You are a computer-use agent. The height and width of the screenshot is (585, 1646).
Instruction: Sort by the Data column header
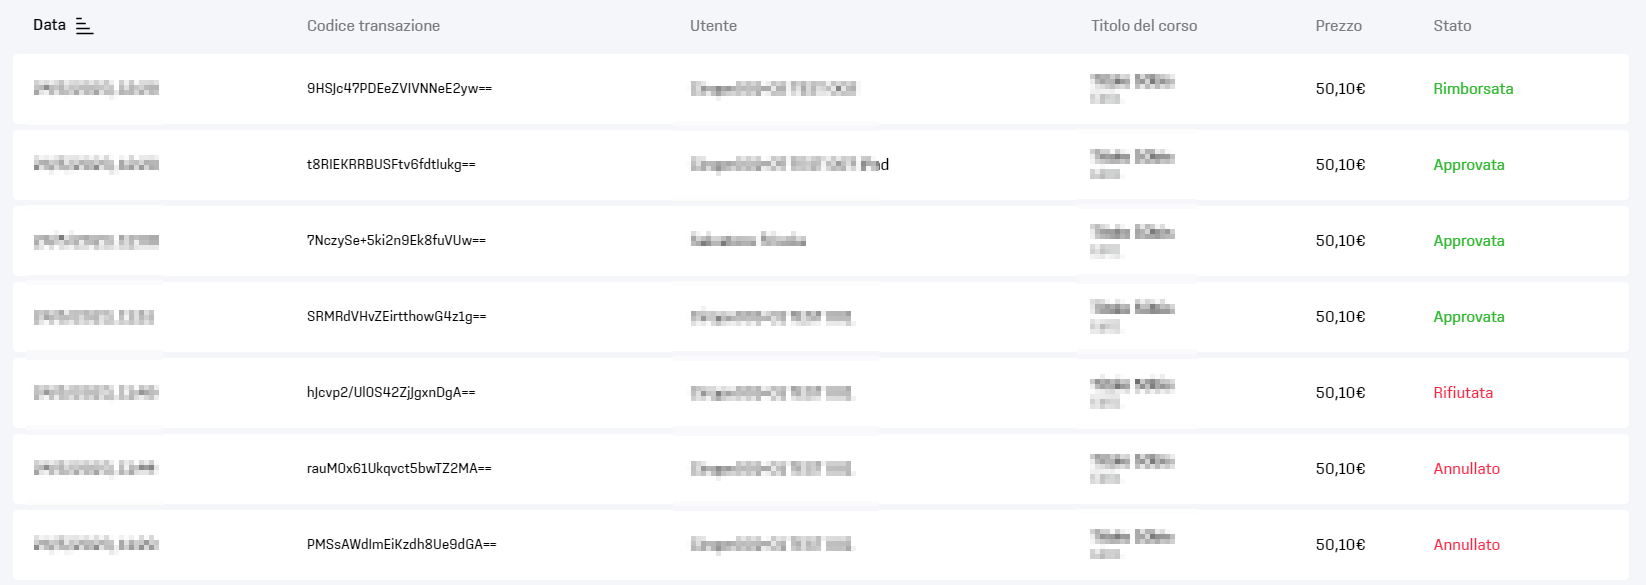point(49,25)
